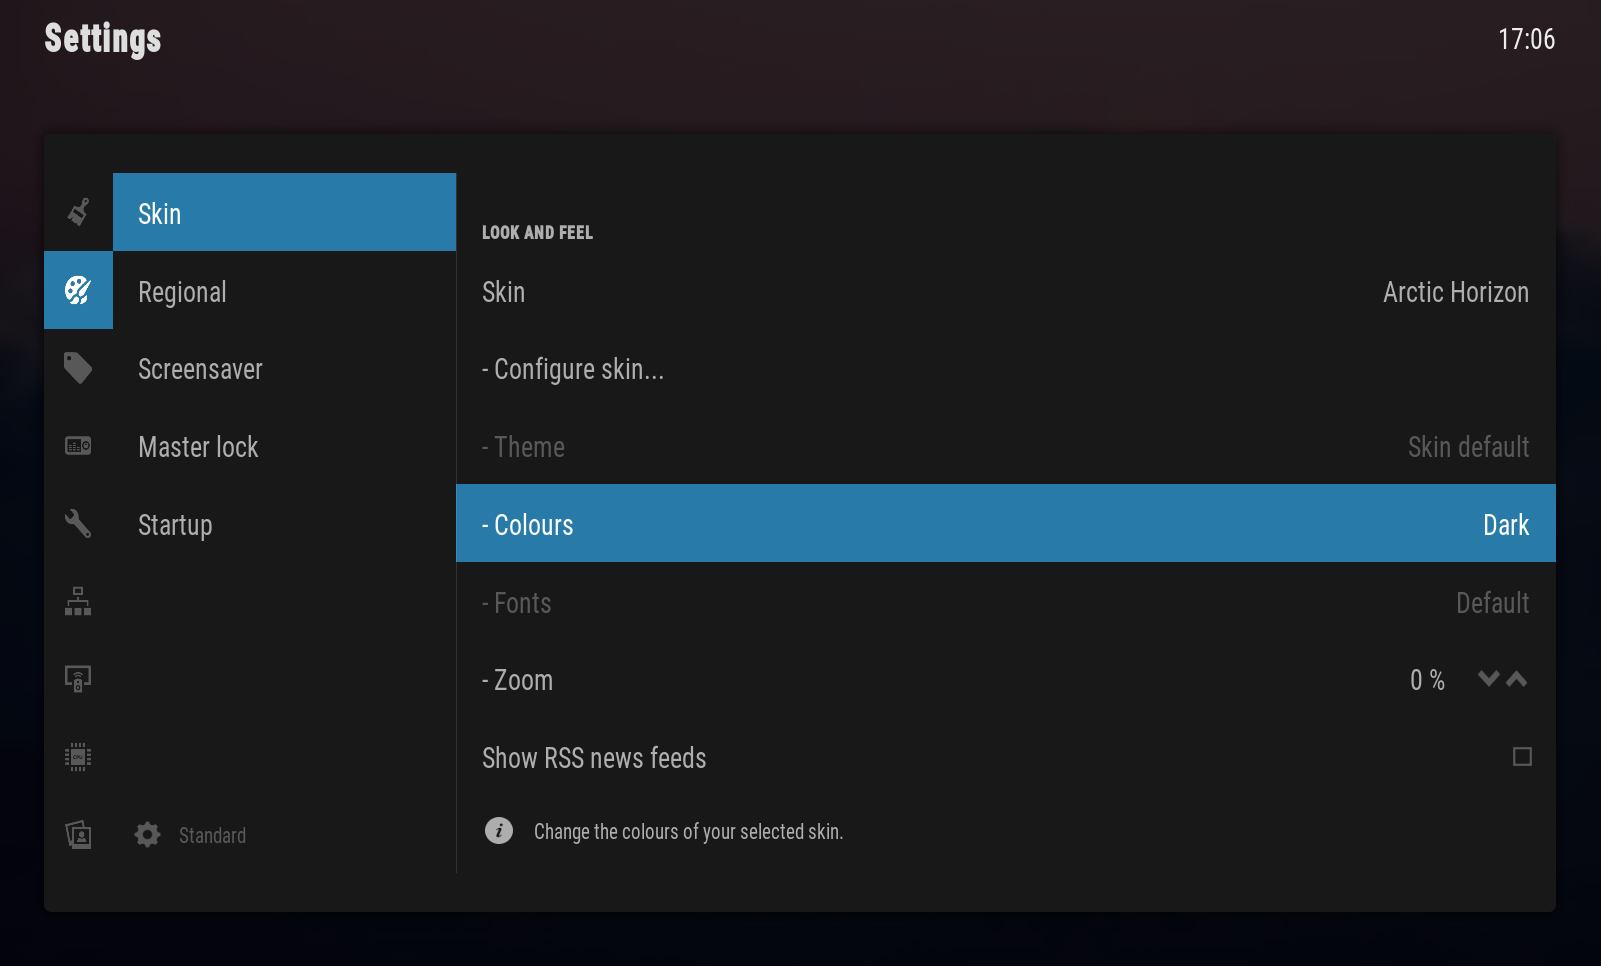Image resolution: width=1601 pixels, height=966 pixels.
Task: Click the 17:06 clock
Action: [x=1526, y=39]
